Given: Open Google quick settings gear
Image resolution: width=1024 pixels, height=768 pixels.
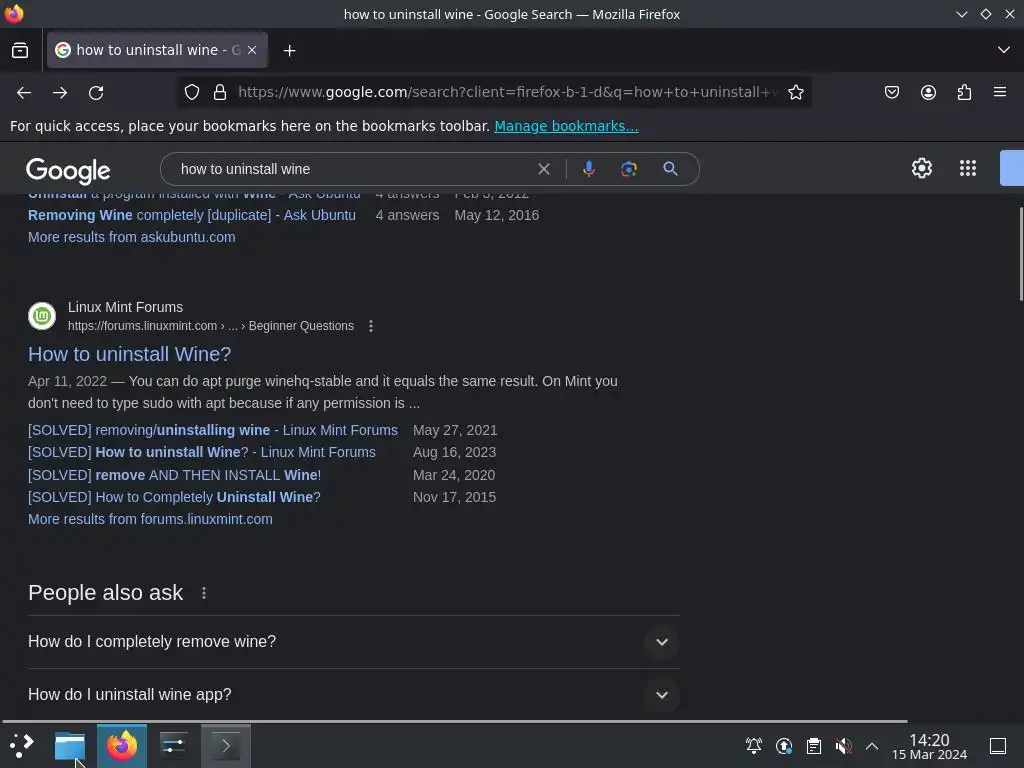Looking at the screenshot, I should (921, 168).
